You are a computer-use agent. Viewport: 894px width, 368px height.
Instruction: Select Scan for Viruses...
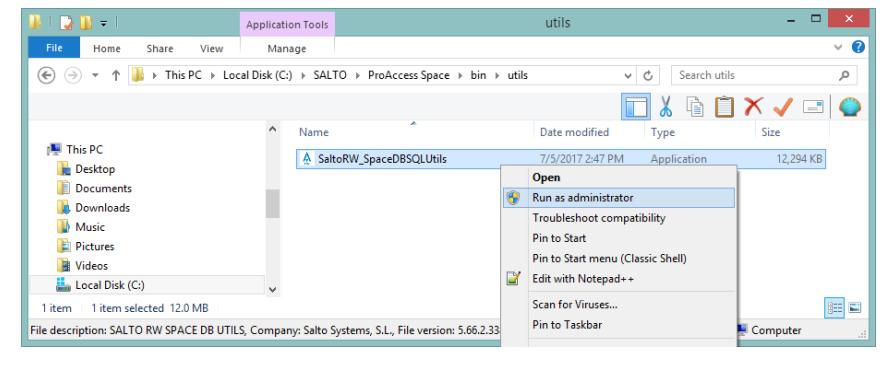click(619, 305)
